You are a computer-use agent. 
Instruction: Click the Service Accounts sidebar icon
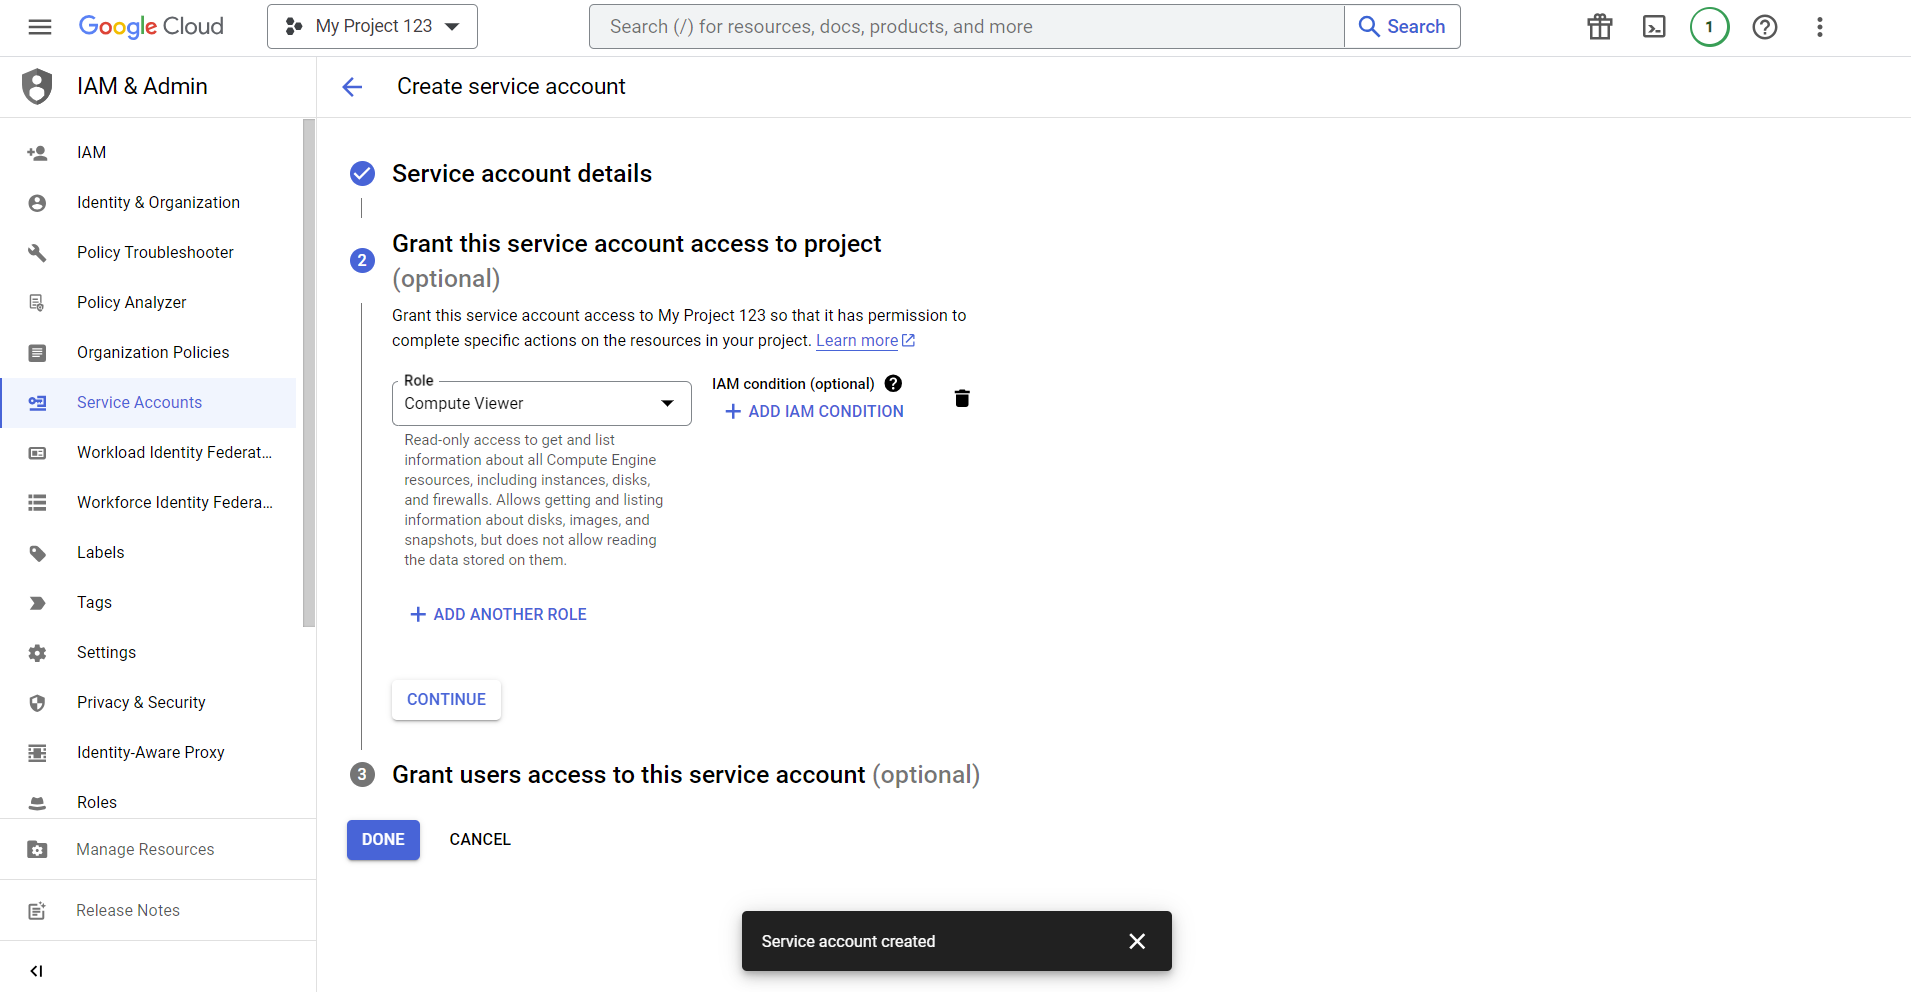click(x=37, y=403)
